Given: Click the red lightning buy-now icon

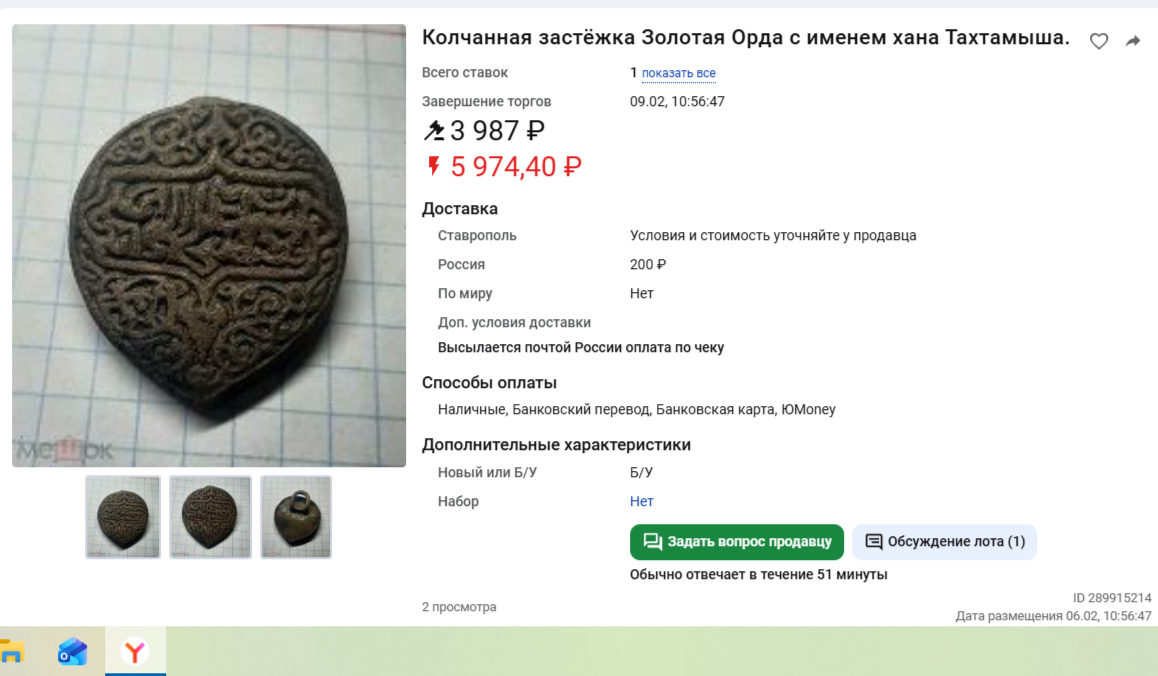Looking at the screenshot, I should pyautogui.click(x=434, y=165).
